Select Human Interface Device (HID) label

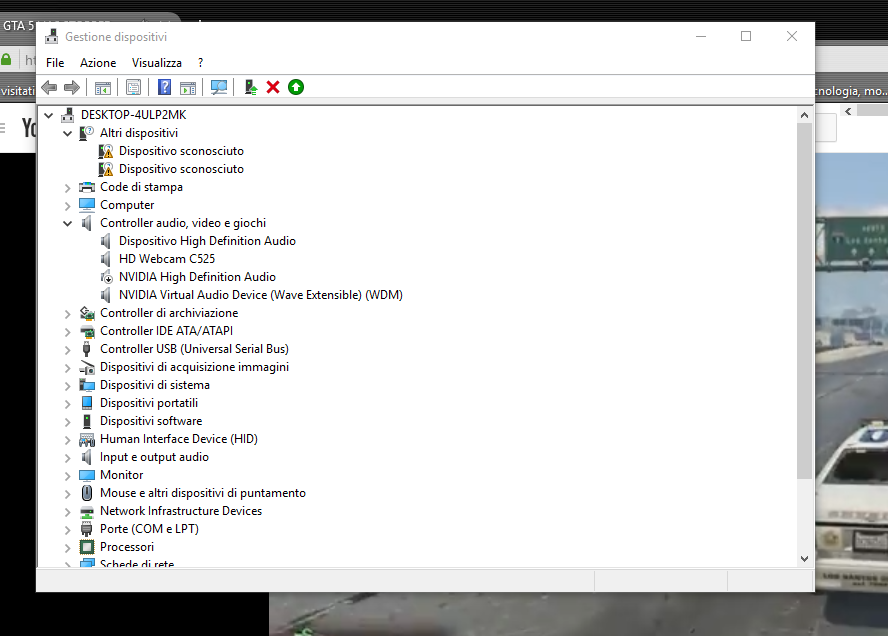(x=179, y=439)
